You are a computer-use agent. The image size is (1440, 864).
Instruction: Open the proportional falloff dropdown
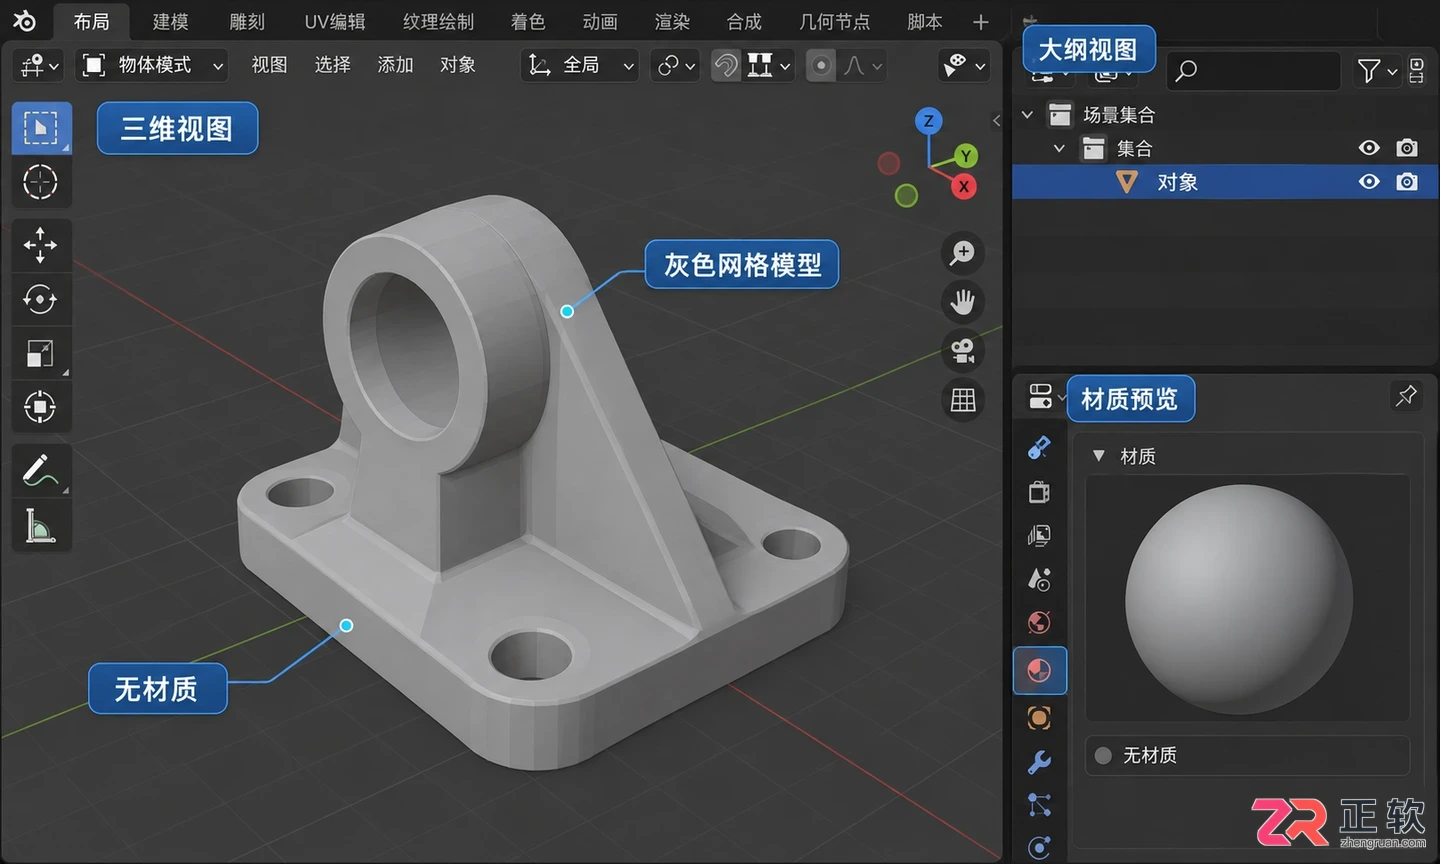[x=863, y=66]
